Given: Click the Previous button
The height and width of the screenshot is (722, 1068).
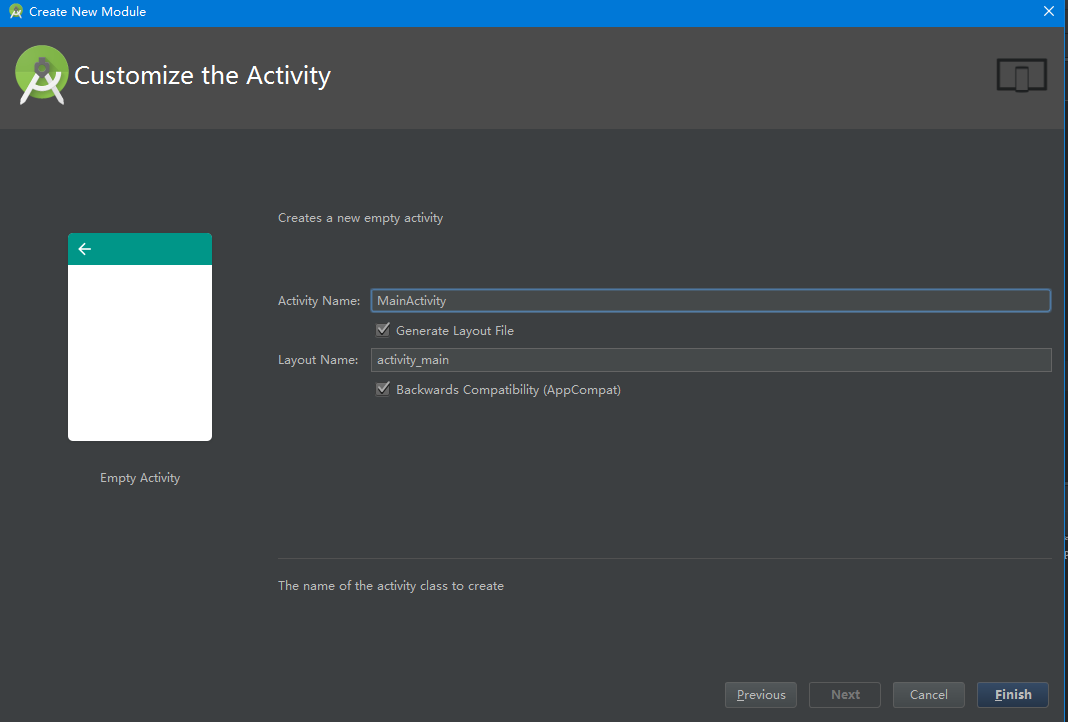Looking at the screenshot, I should [x=760, y=694].
